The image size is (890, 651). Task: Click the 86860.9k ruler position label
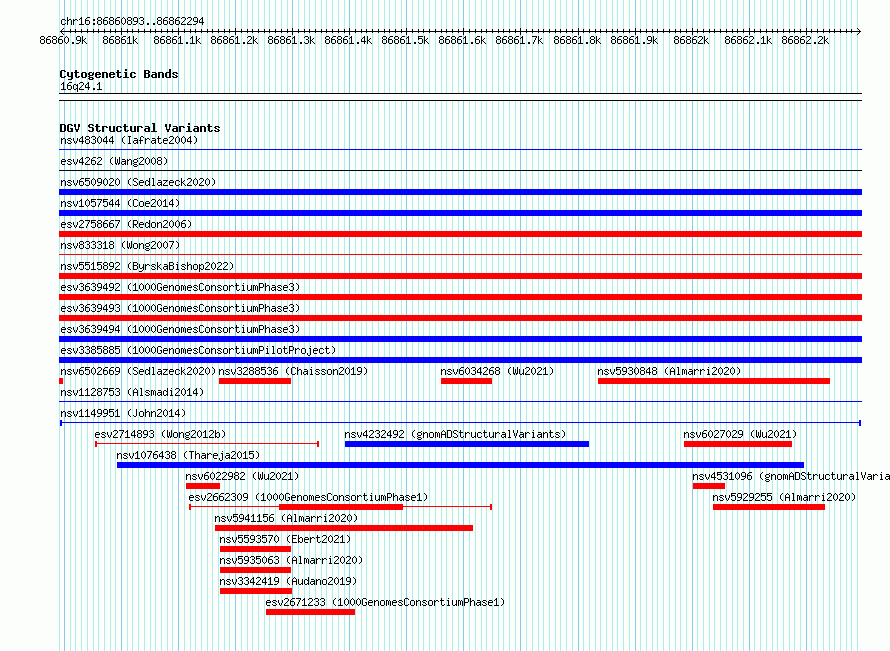tap(63, 40)
